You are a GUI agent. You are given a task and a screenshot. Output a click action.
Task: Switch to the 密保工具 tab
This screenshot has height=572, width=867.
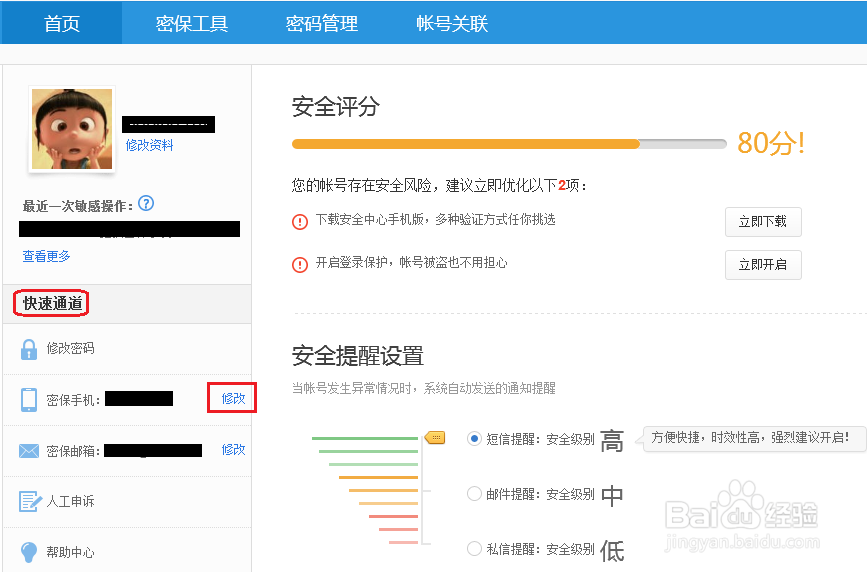(192, 24)
